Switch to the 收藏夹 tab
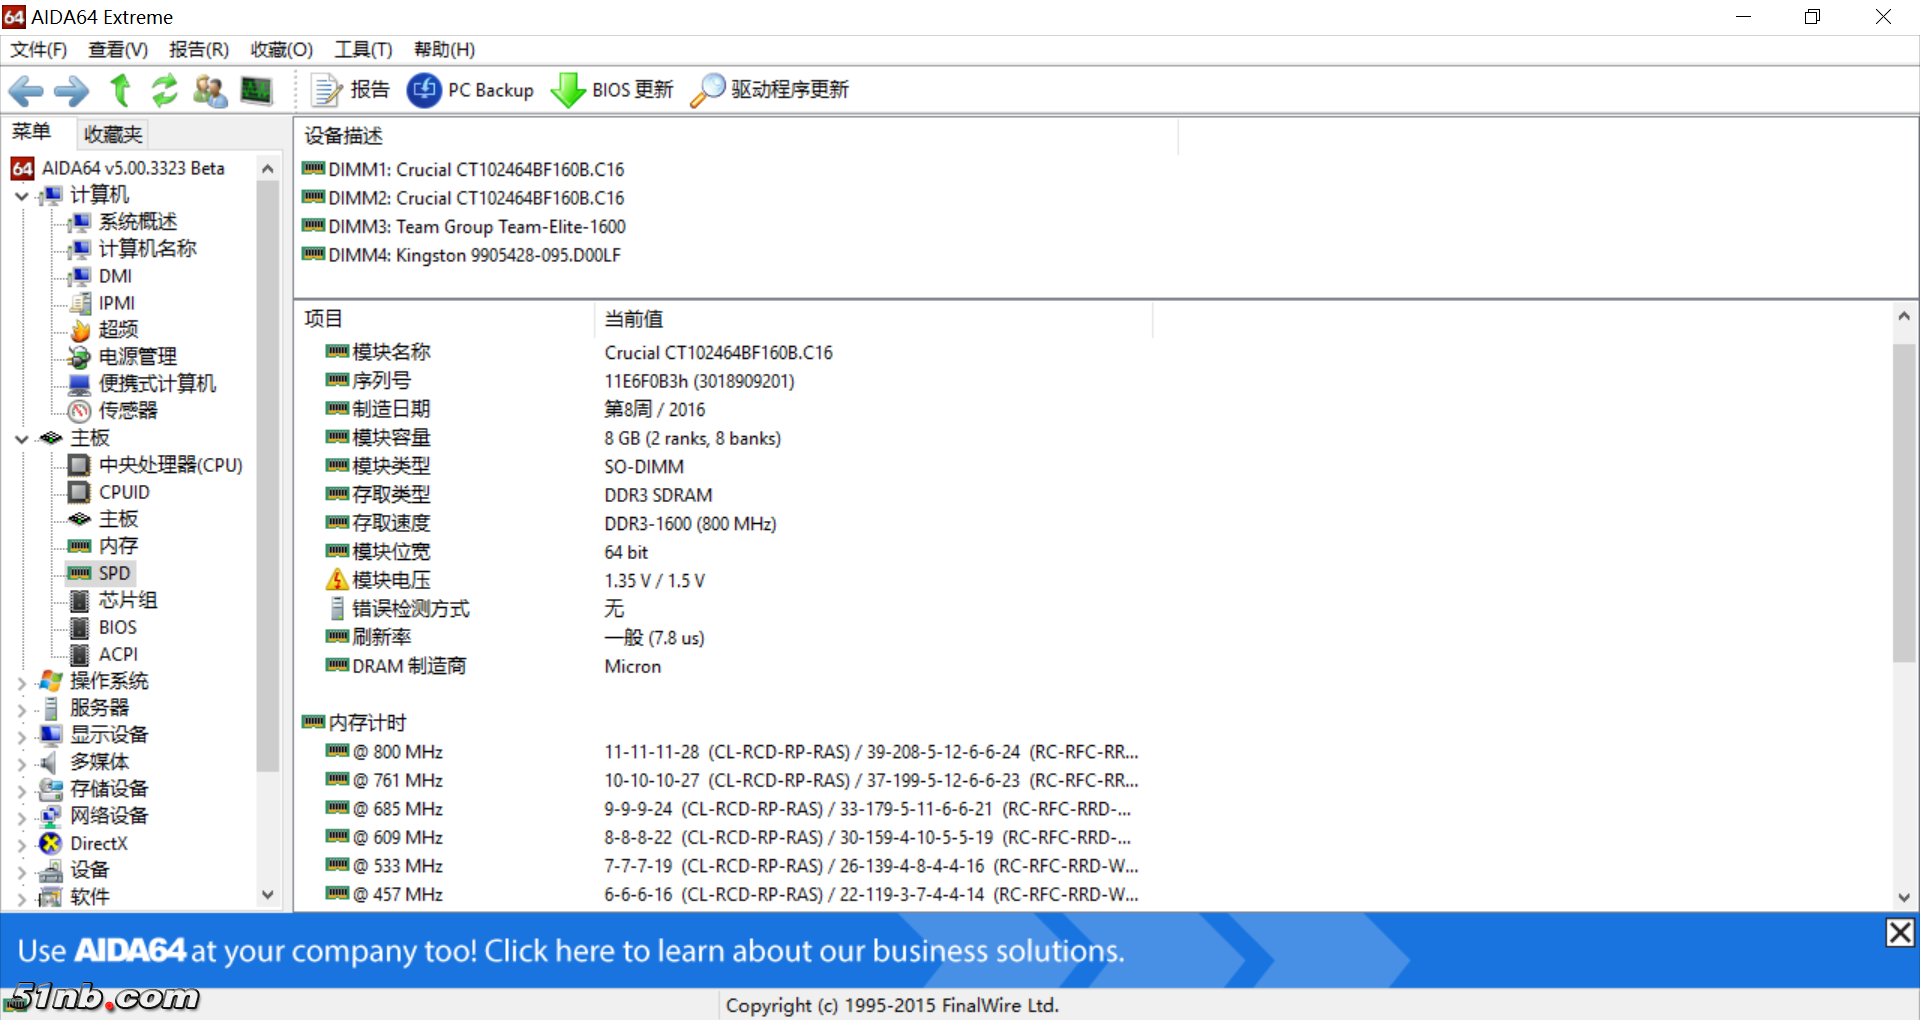Viewport: 1920px width, 1020px height. tap(113, 134)
